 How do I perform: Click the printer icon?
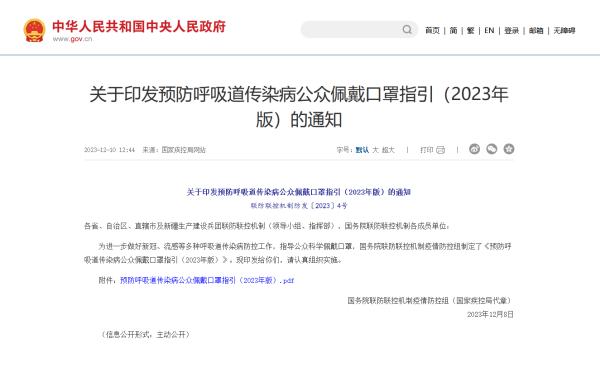point(440,150)
